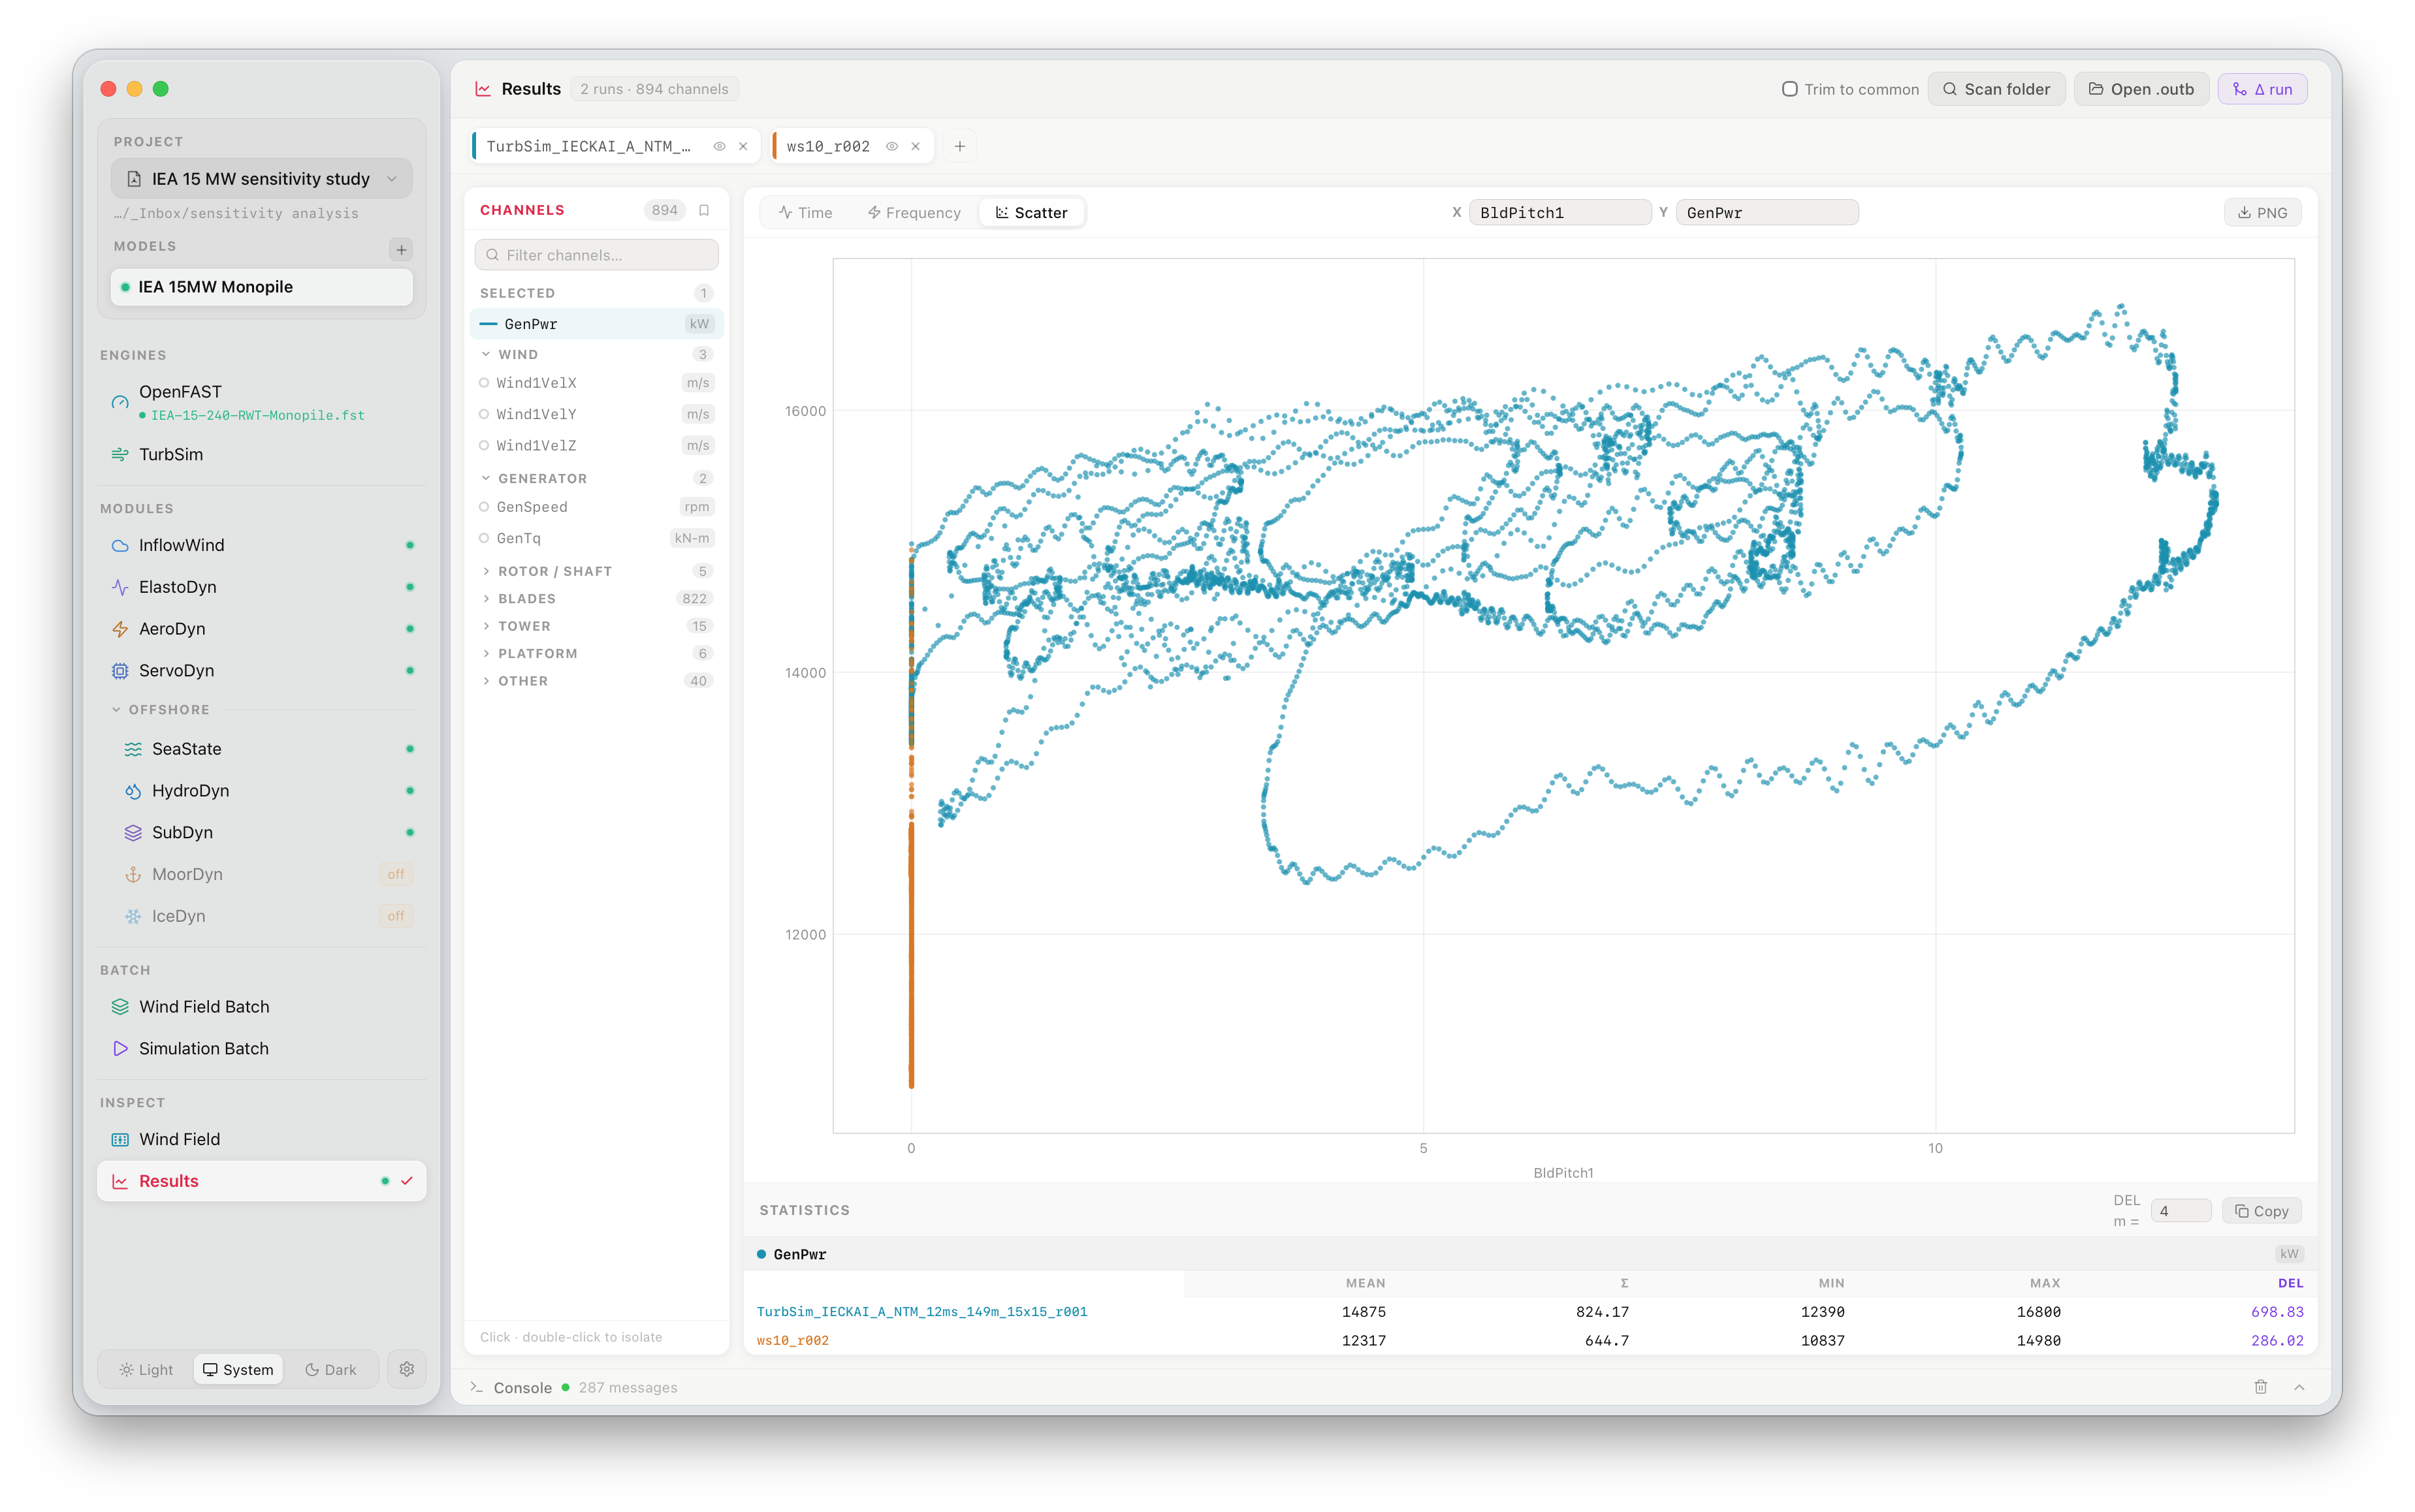Select Wind1VelY channel

(x=596, y=414)
